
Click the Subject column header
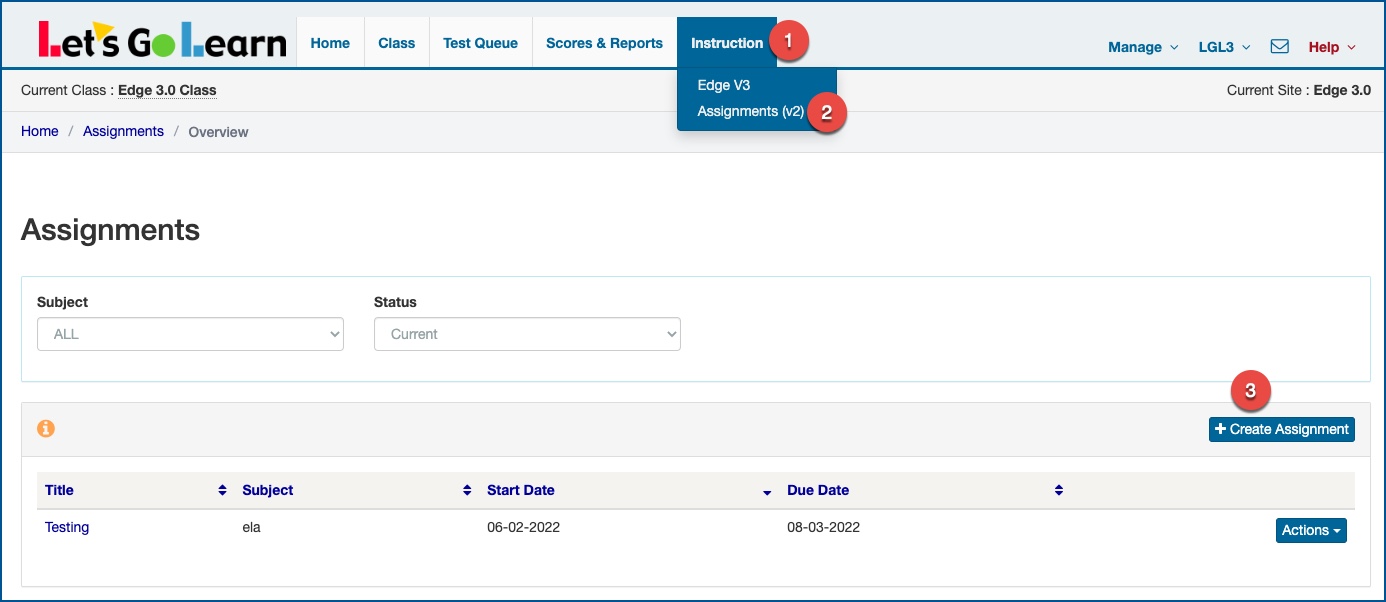pyautogui.click(x=268, y=490)
